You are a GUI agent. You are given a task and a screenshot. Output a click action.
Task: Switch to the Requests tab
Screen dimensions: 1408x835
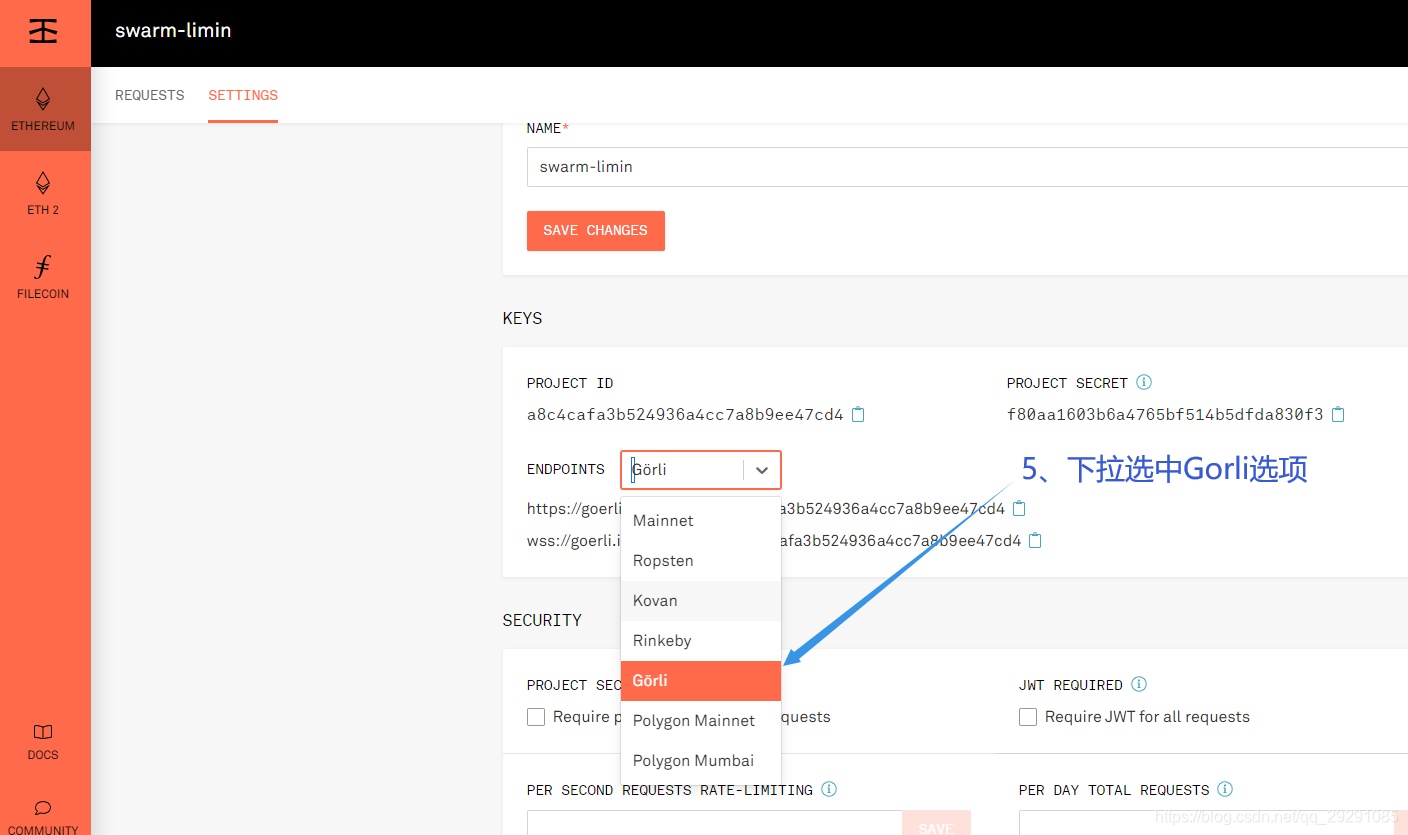point(150,95)
